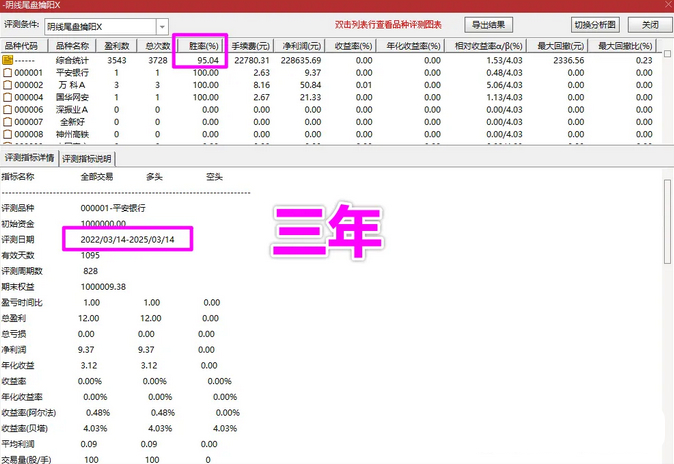The height and width of the screenshot is (464, 674).
Task: Sort by the 相对收益率α/β(%) column header
Action: (x=486, y=46)
